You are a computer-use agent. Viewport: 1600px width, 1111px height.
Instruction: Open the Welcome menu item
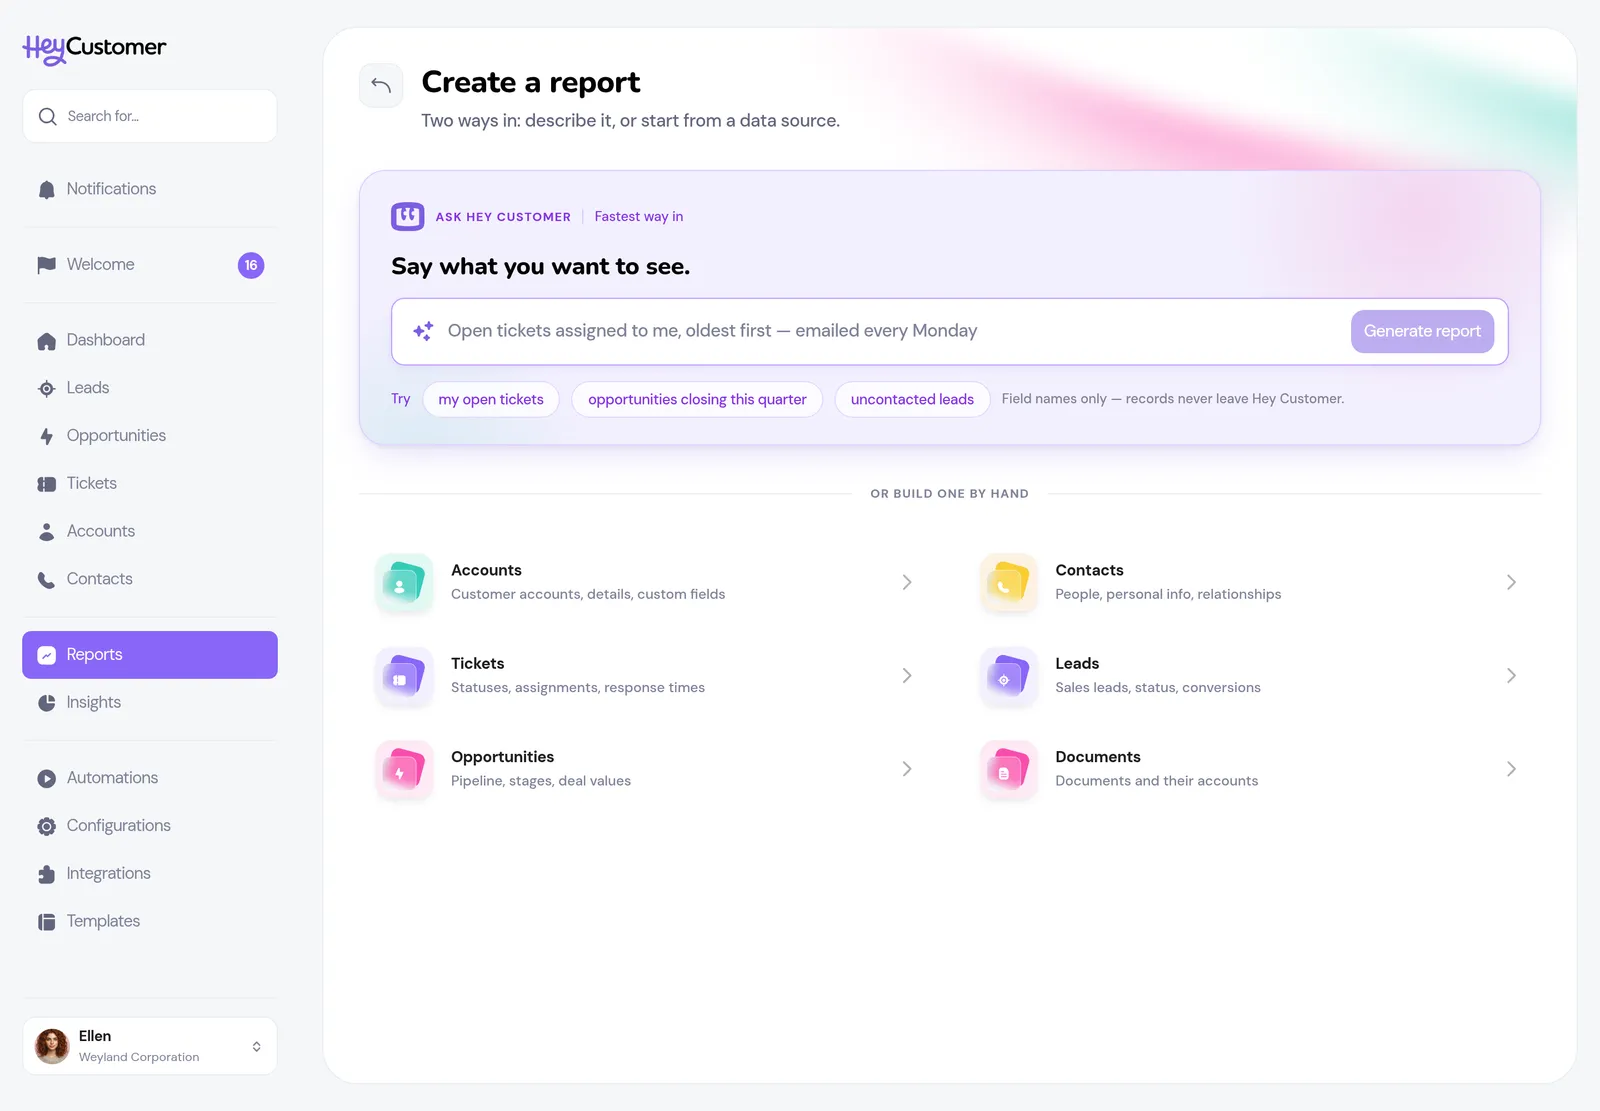click(150, 265)
